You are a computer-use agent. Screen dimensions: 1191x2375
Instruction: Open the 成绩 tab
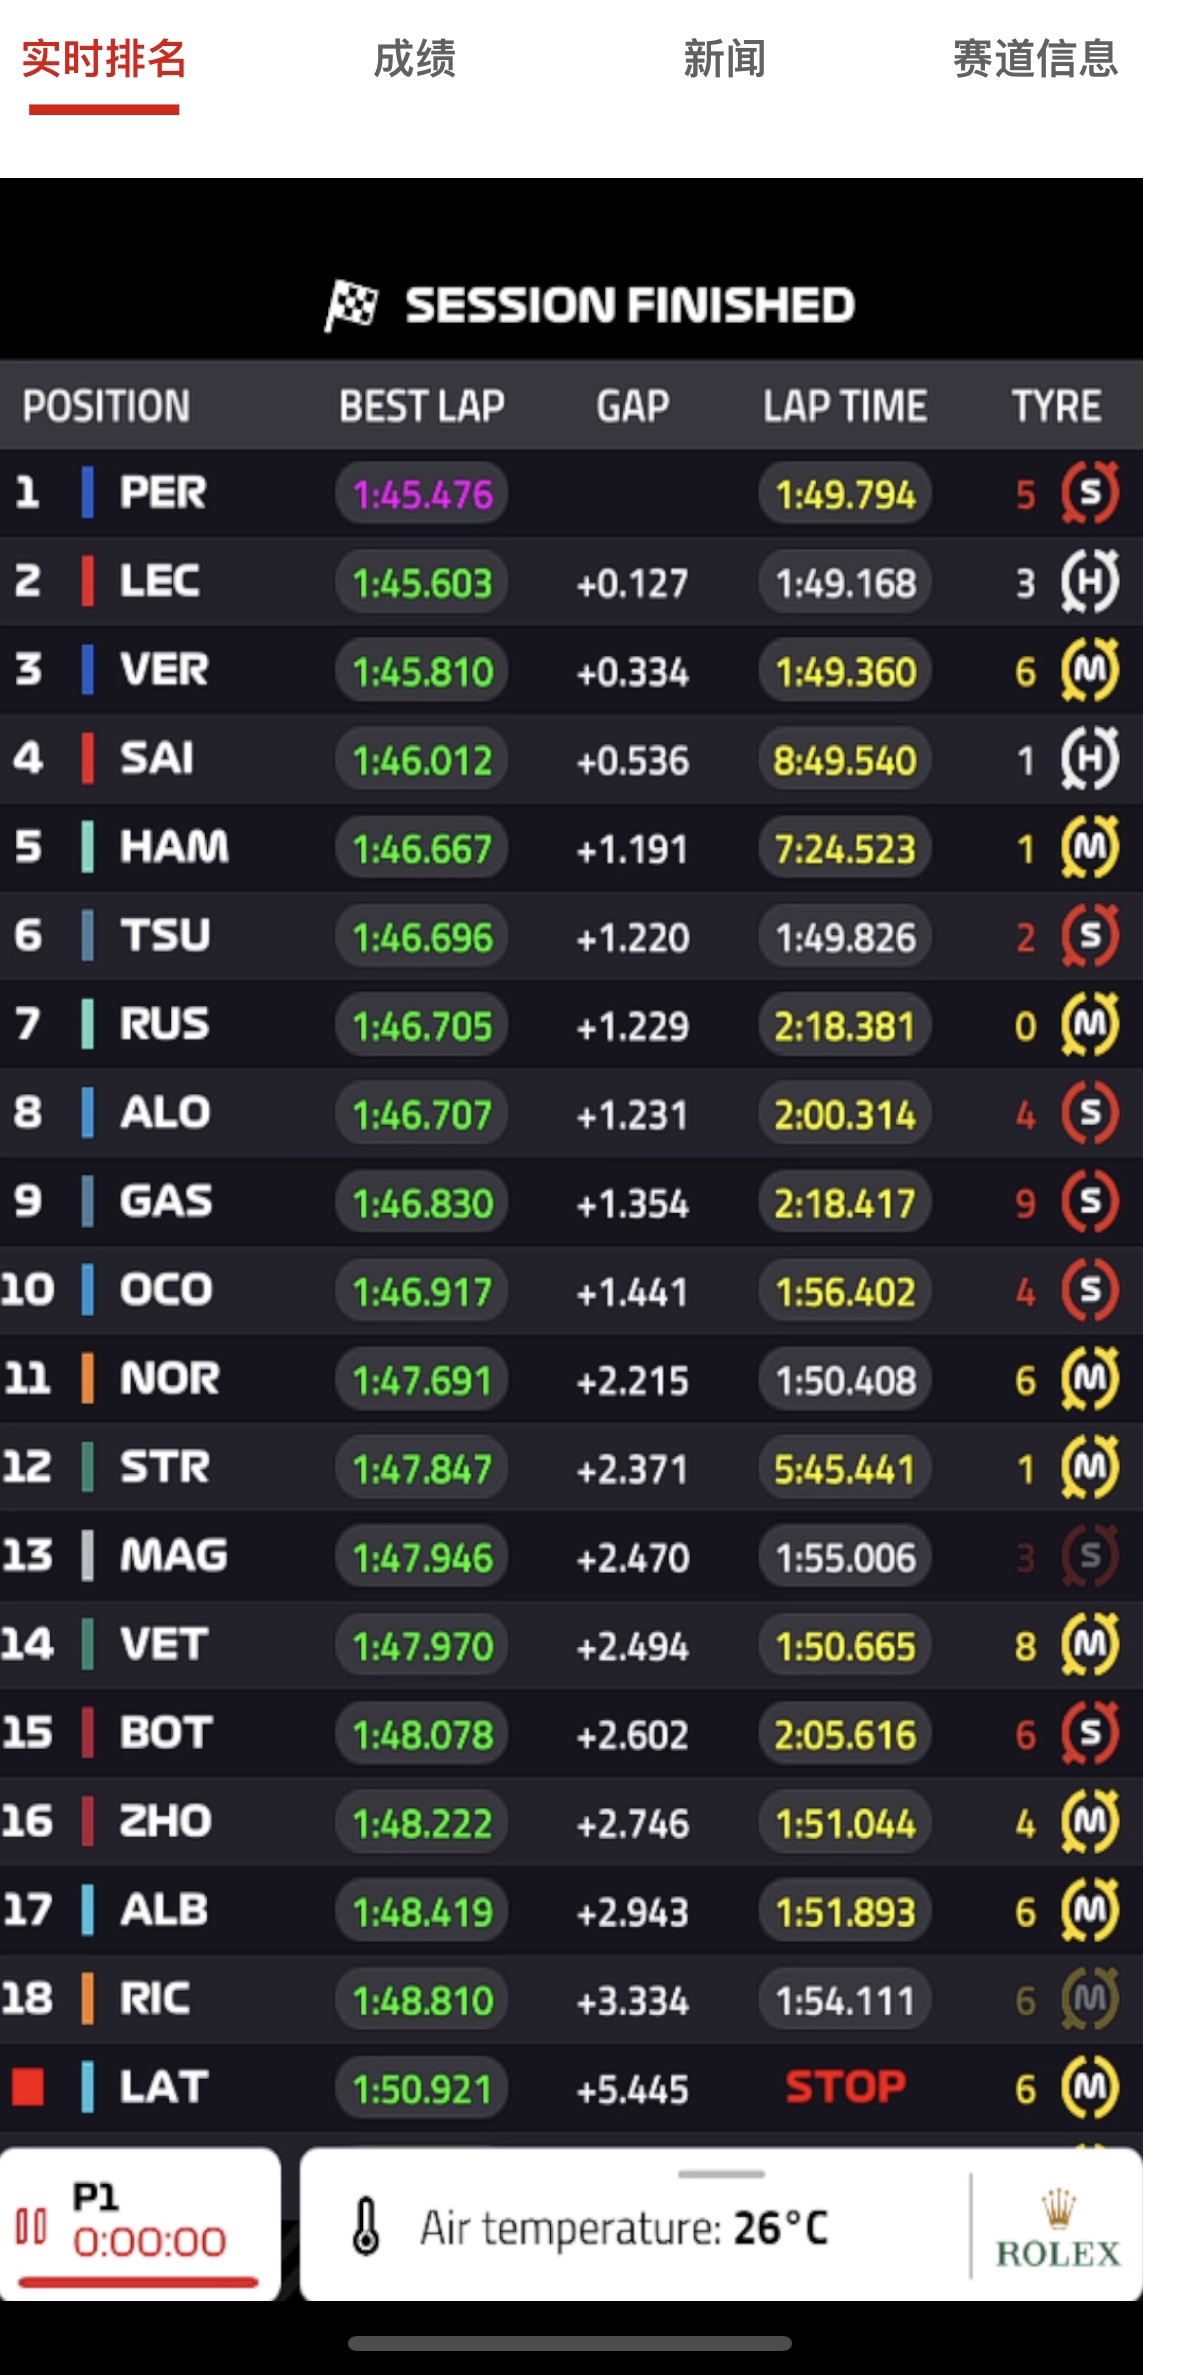(x=414, y=60)
